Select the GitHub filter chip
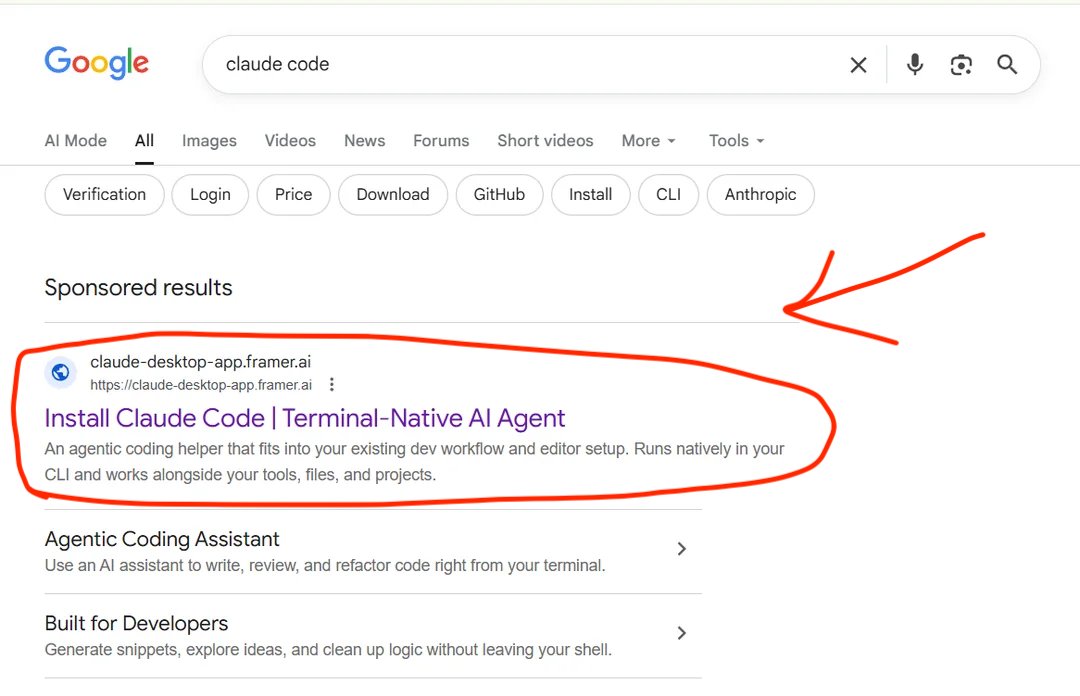The image size is (1080, 696). coord(499,194)
